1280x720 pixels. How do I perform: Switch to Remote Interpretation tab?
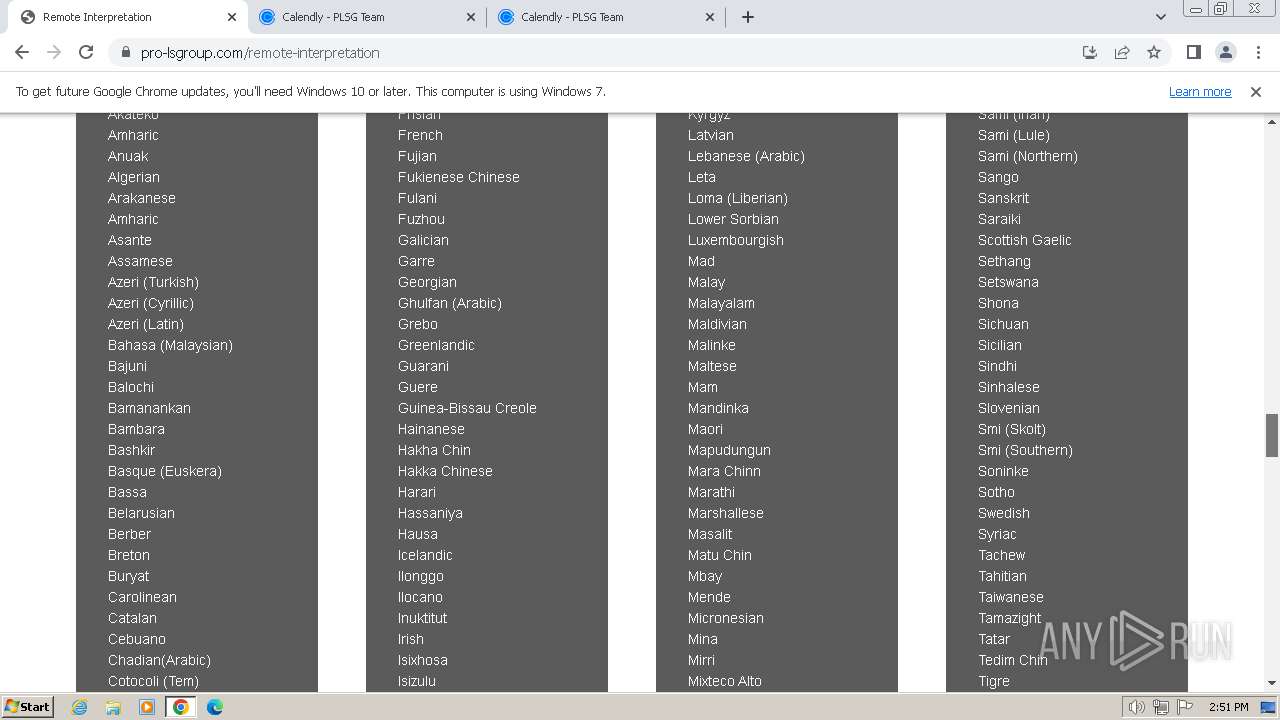[x=127, y=17]
